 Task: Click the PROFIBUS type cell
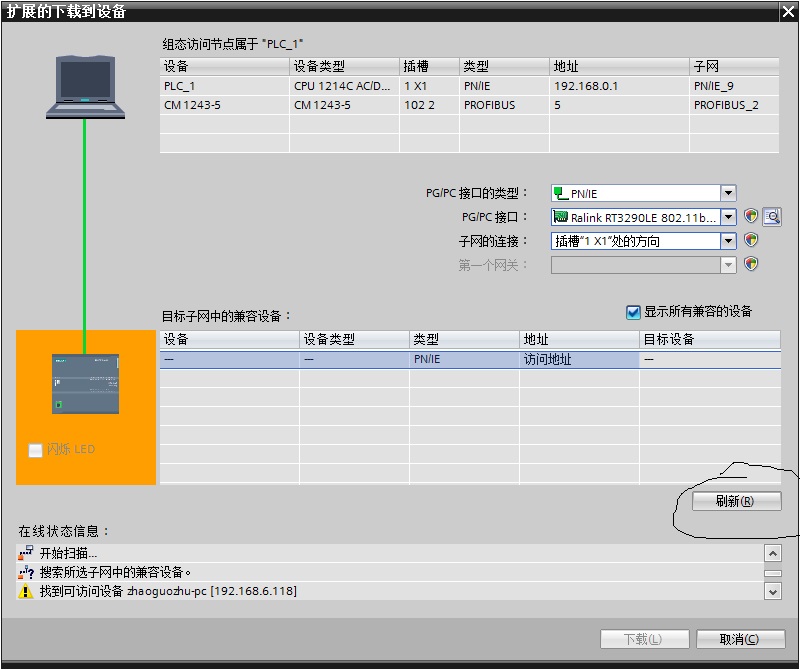click(x=504, y=105)
